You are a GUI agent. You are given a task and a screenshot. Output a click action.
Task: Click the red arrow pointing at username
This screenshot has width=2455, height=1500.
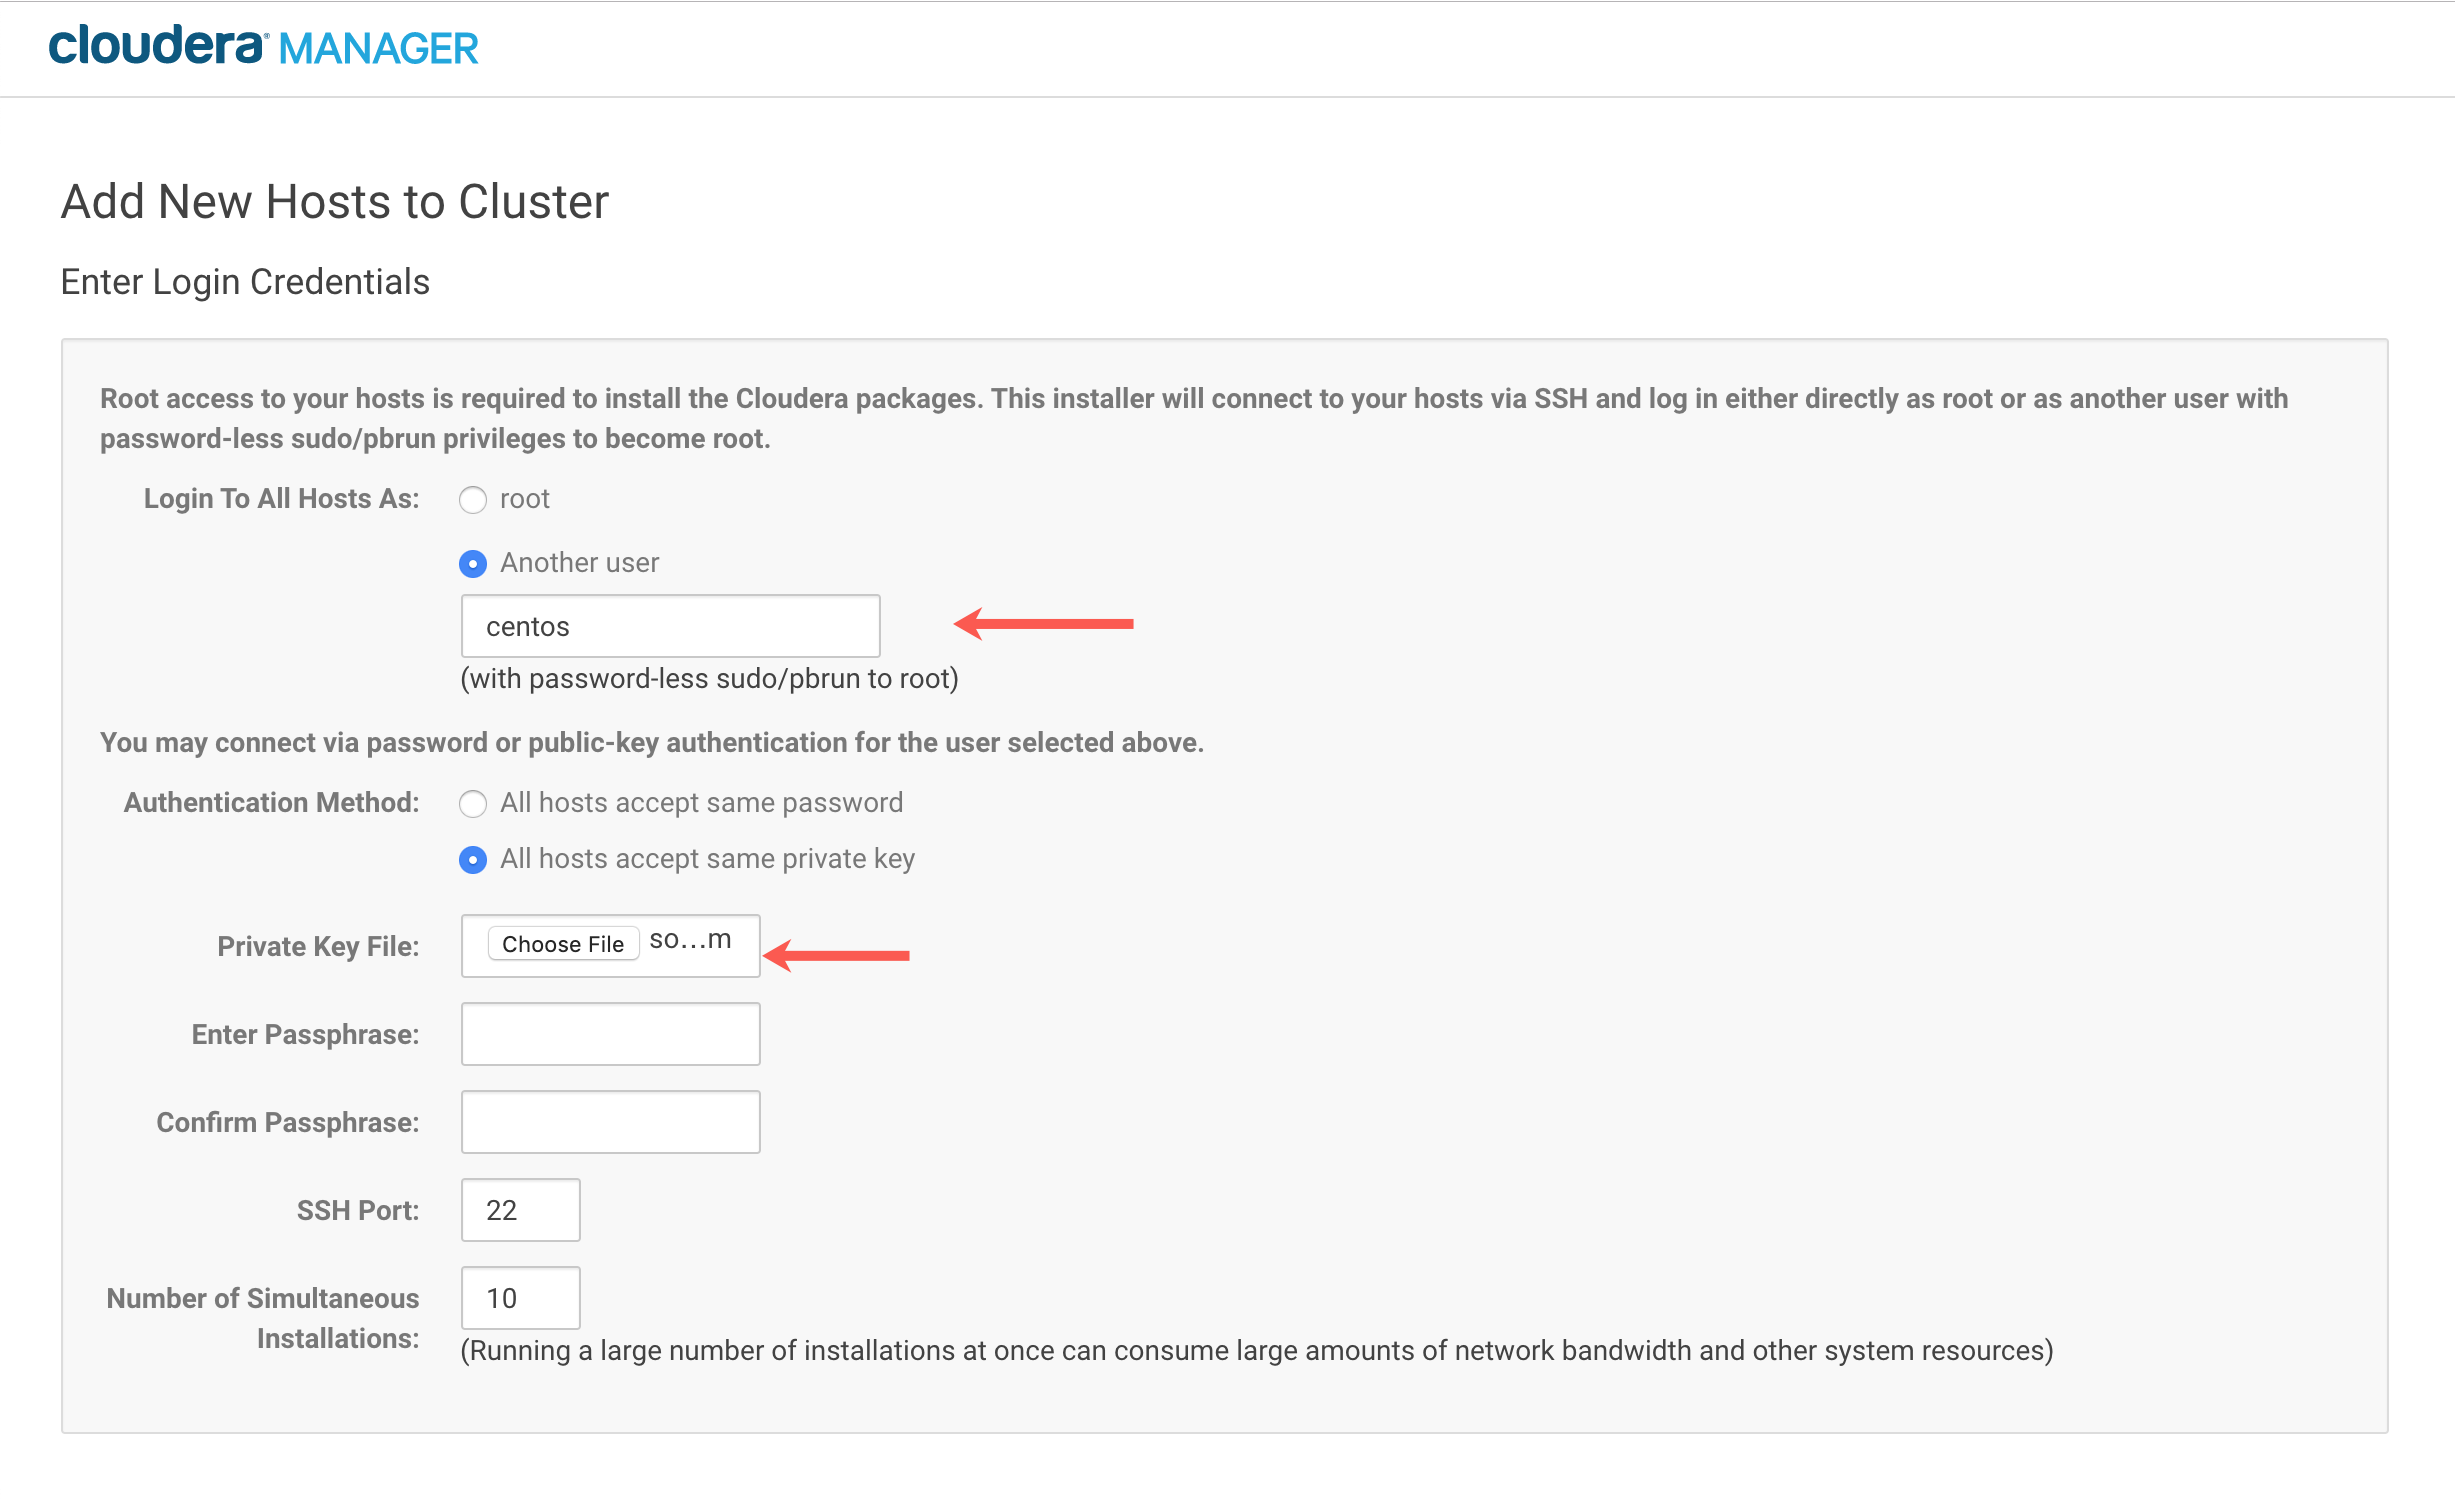click(x=1045, y=624)
